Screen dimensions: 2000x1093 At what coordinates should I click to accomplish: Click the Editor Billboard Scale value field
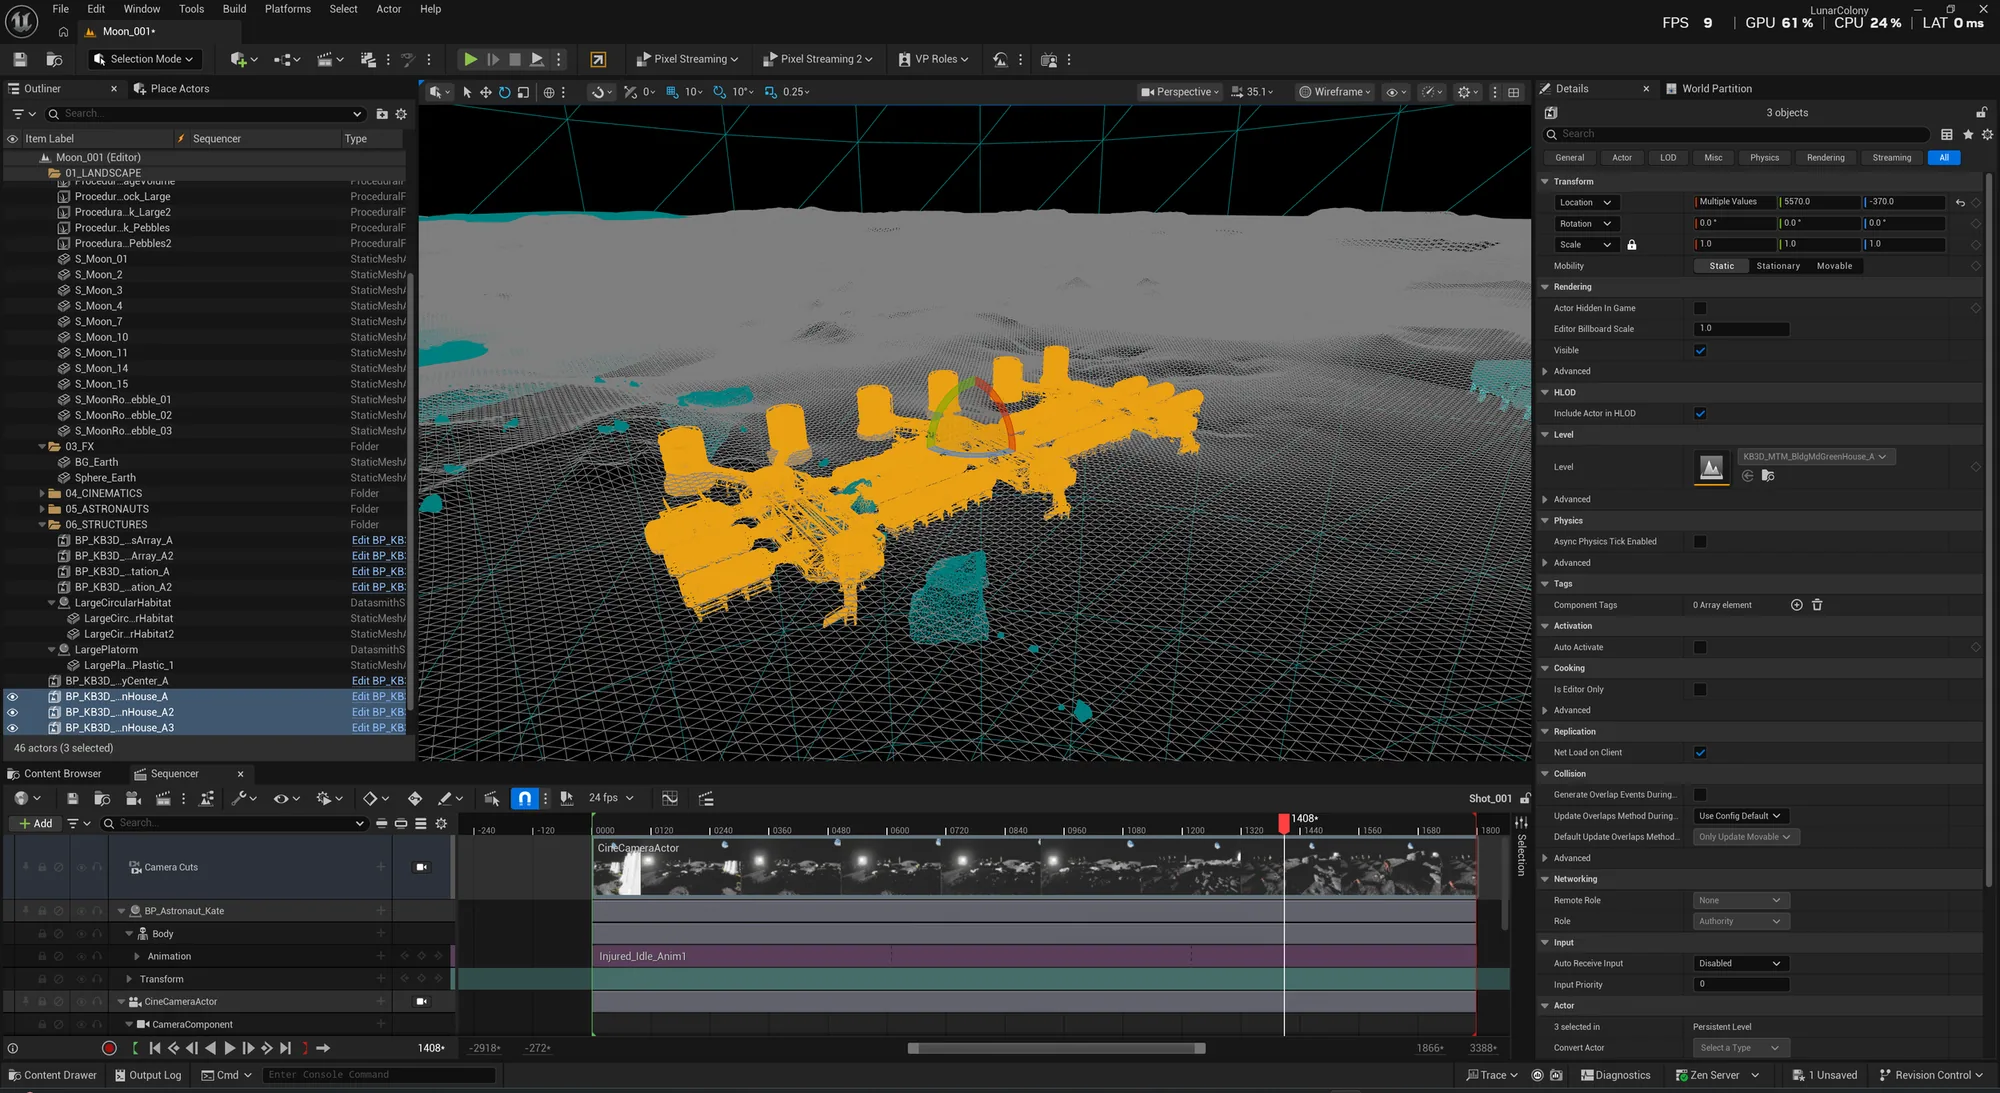[1741, 329]
